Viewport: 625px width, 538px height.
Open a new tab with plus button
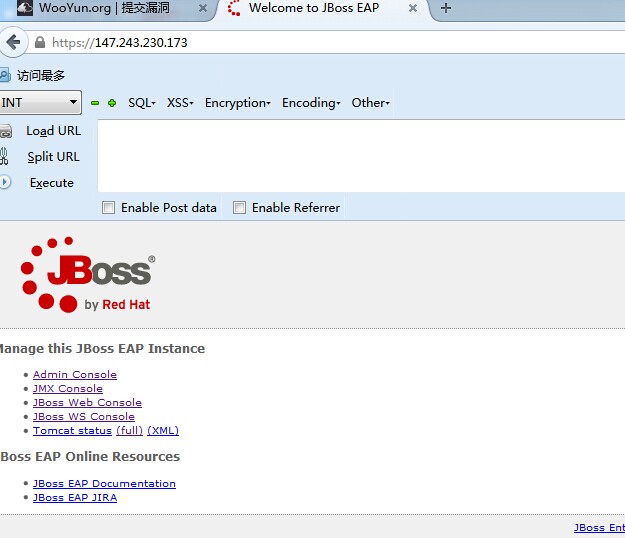pos(446,8)
